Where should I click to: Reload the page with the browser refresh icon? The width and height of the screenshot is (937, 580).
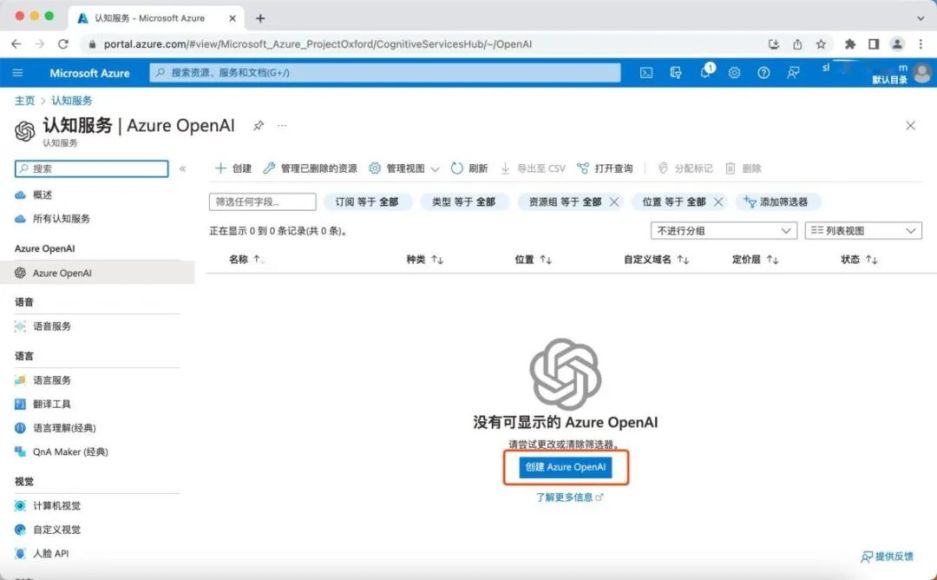[x=63, y=44]
